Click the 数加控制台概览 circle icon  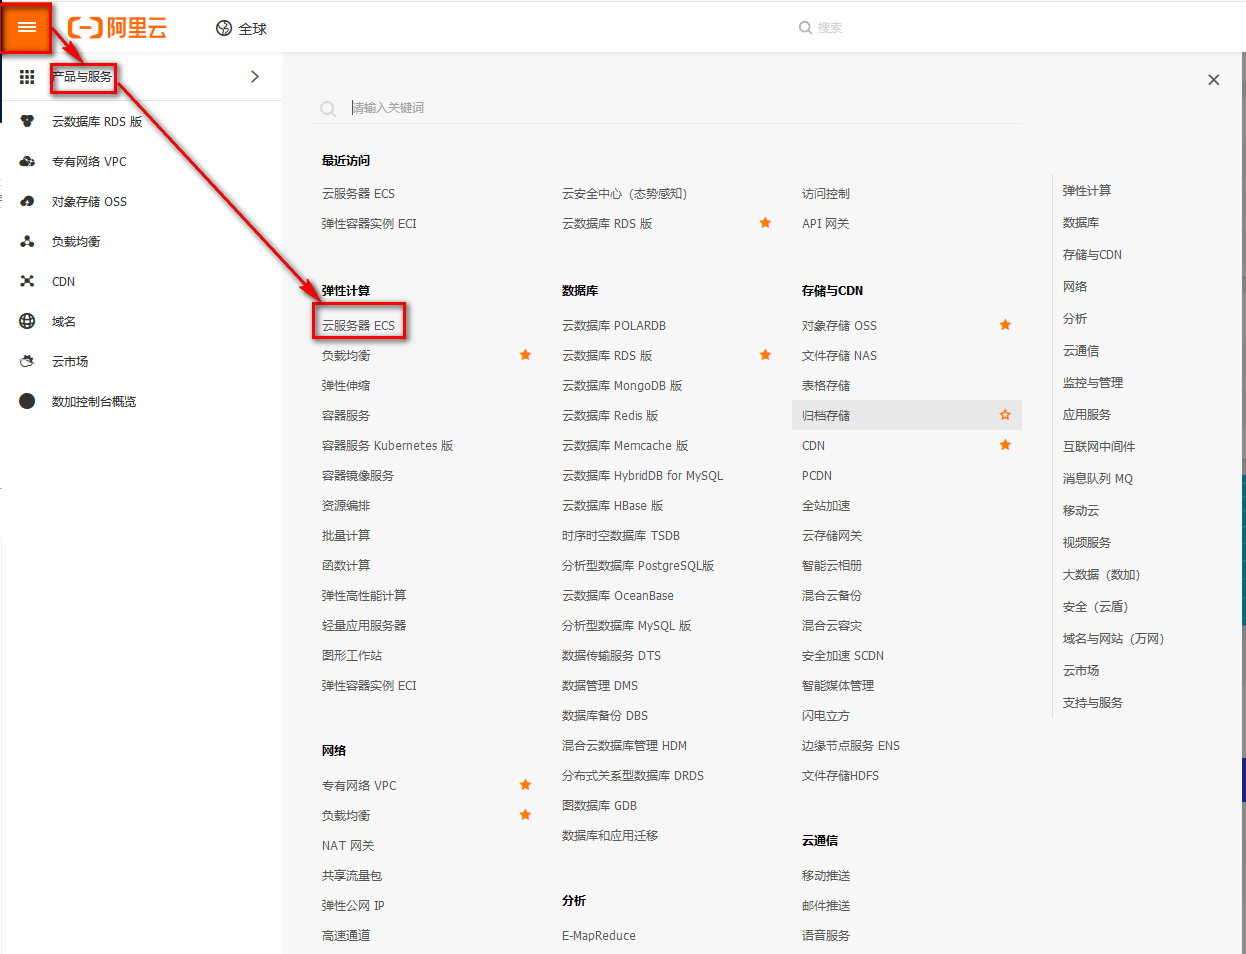(x=27, y=401)
